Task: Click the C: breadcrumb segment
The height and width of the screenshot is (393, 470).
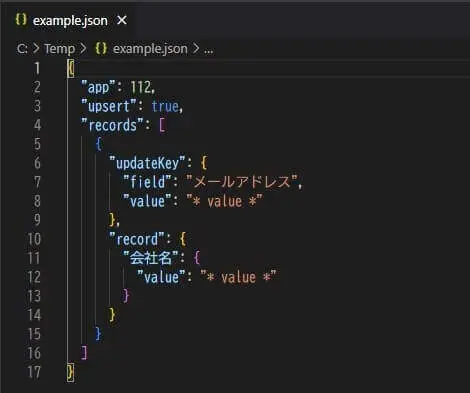Action: 22,49
